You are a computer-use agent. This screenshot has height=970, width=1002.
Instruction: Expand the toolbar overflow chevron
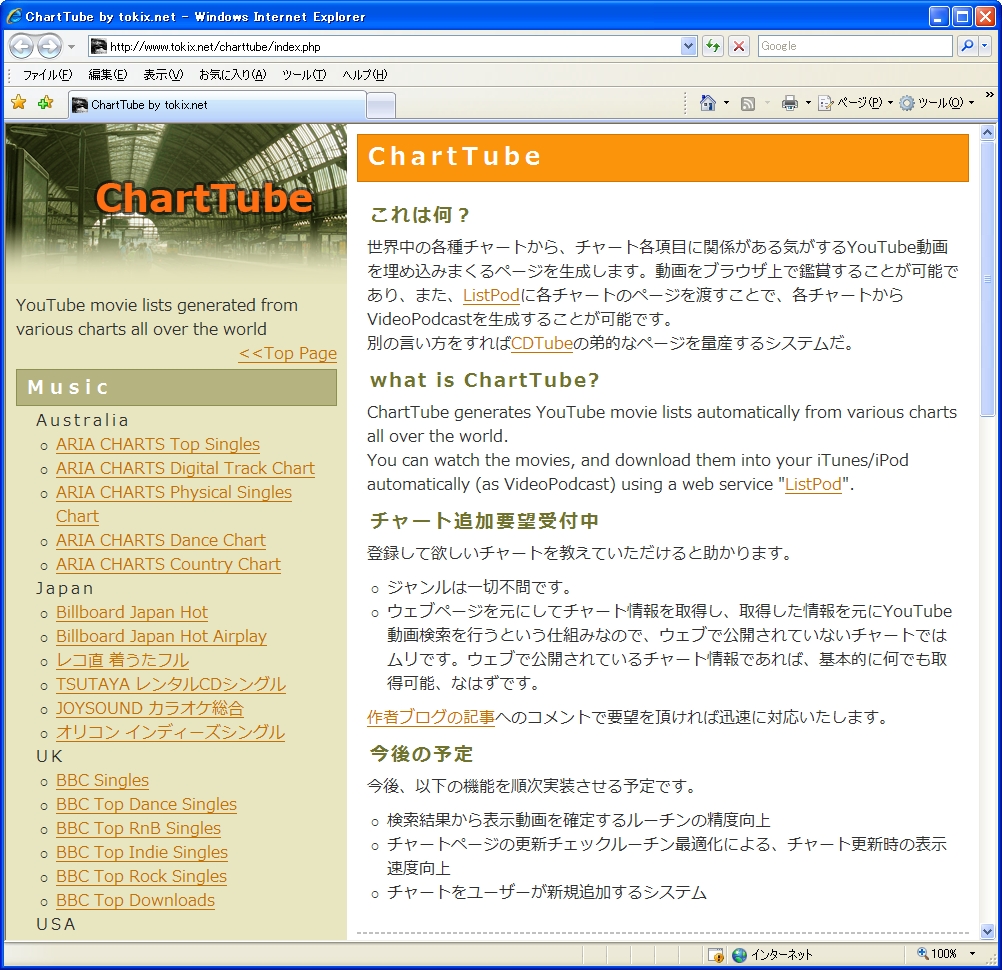point(990,95)
